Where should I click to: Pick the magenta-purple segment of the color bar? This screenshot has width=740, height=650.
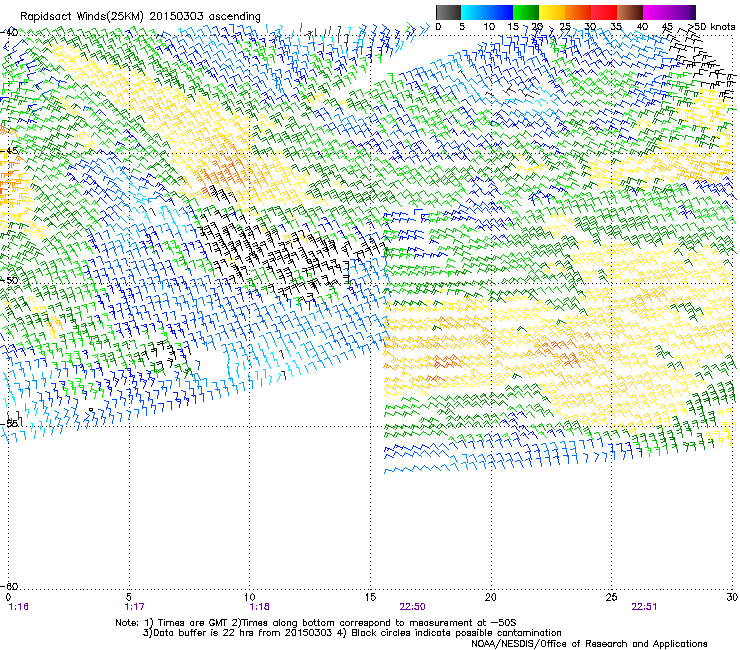coord(669,12)
